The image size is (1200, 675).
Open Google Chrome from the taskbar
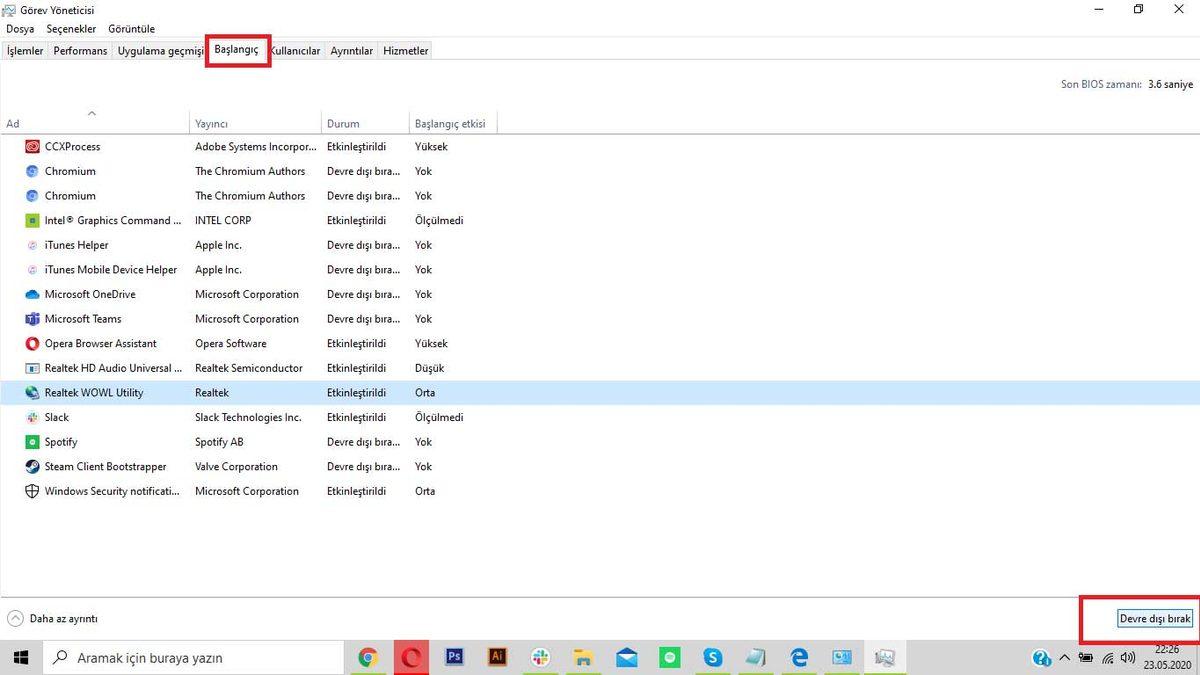(368, 657)
